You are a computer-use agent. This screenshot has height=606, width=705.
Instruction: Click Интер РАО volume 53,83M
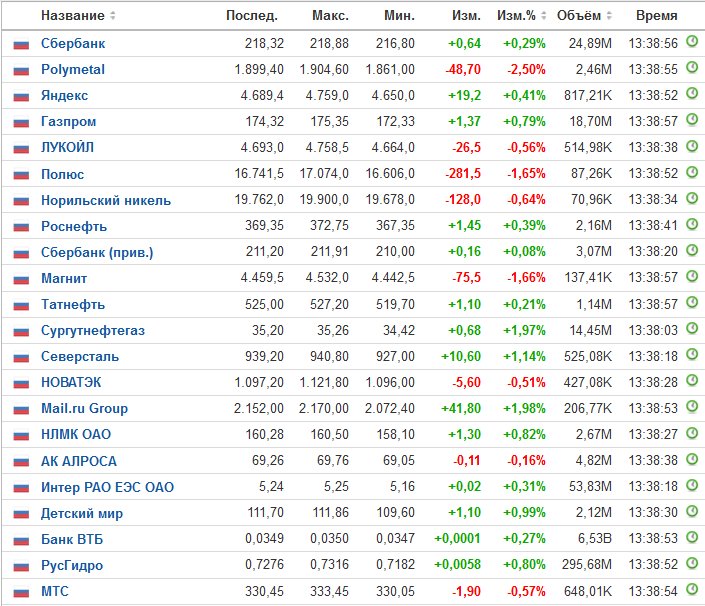pos(591,487)
